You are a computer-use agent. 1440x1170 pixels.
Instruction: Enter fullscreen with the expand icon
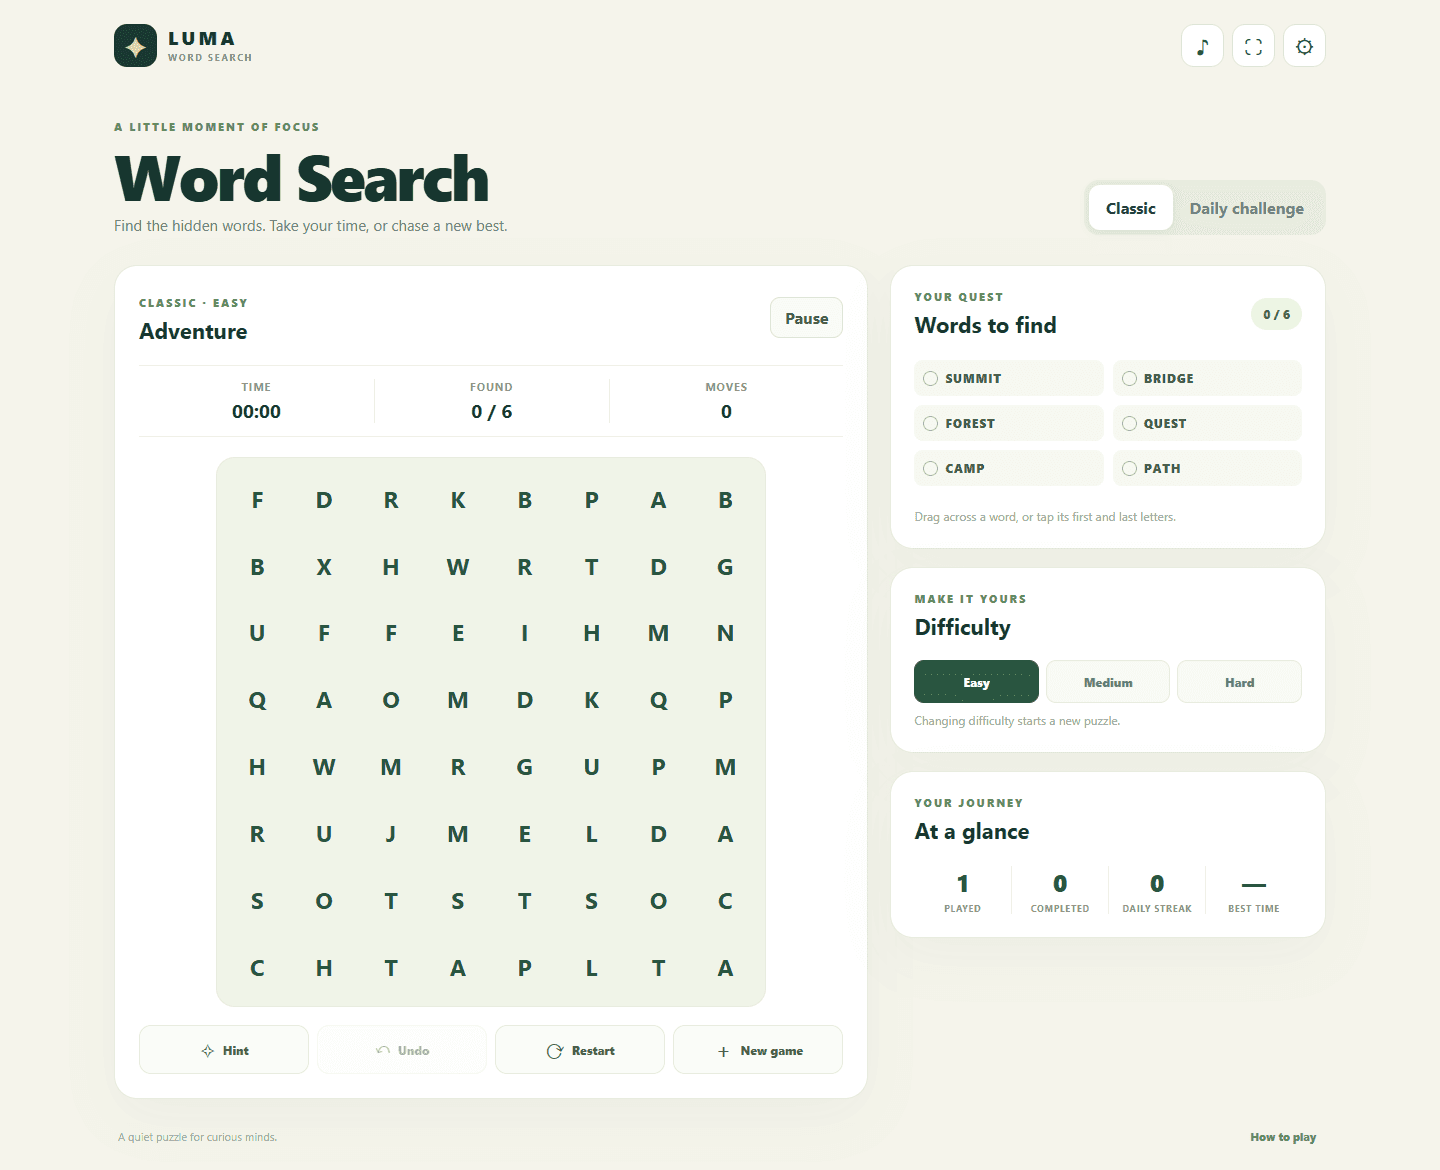[1253, 46]
